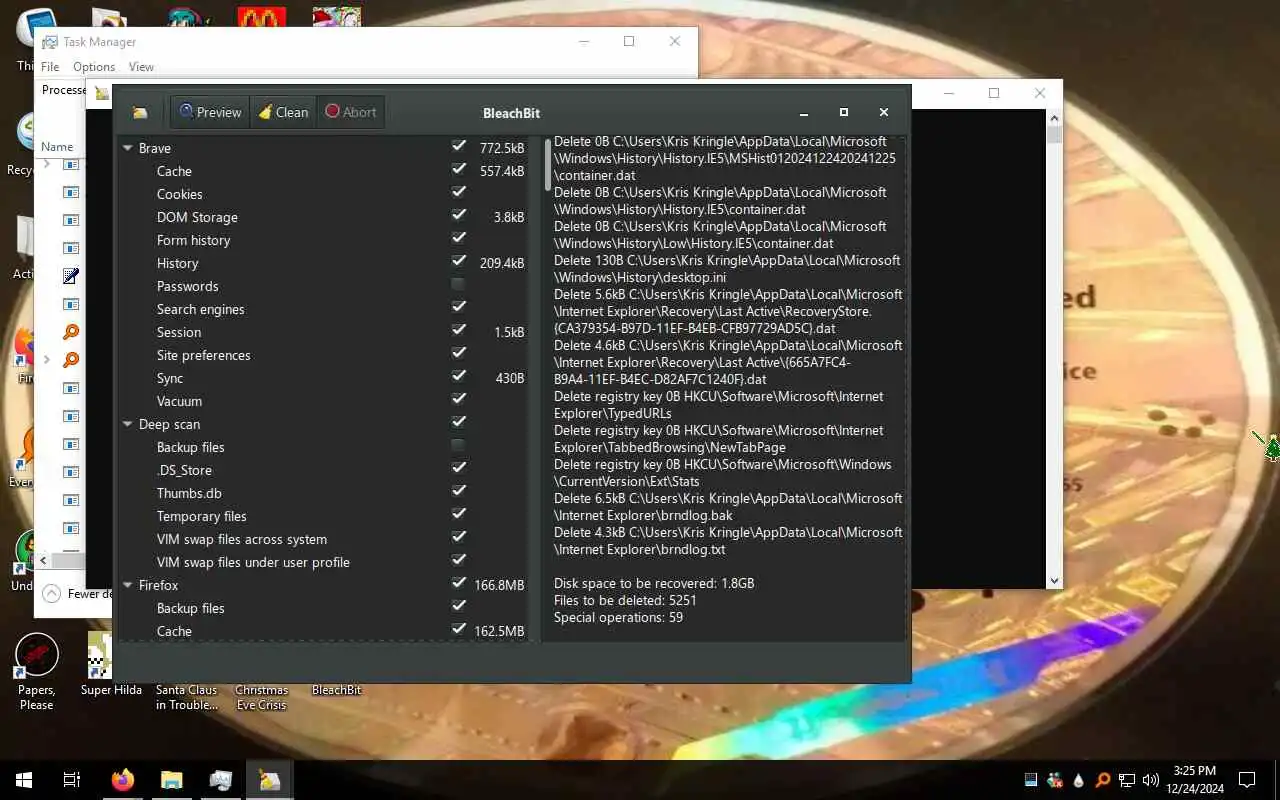Click the Disk space to be recovered line
Image resolution: width=1280 pixels, height=800 pixels.
point(654,583)
